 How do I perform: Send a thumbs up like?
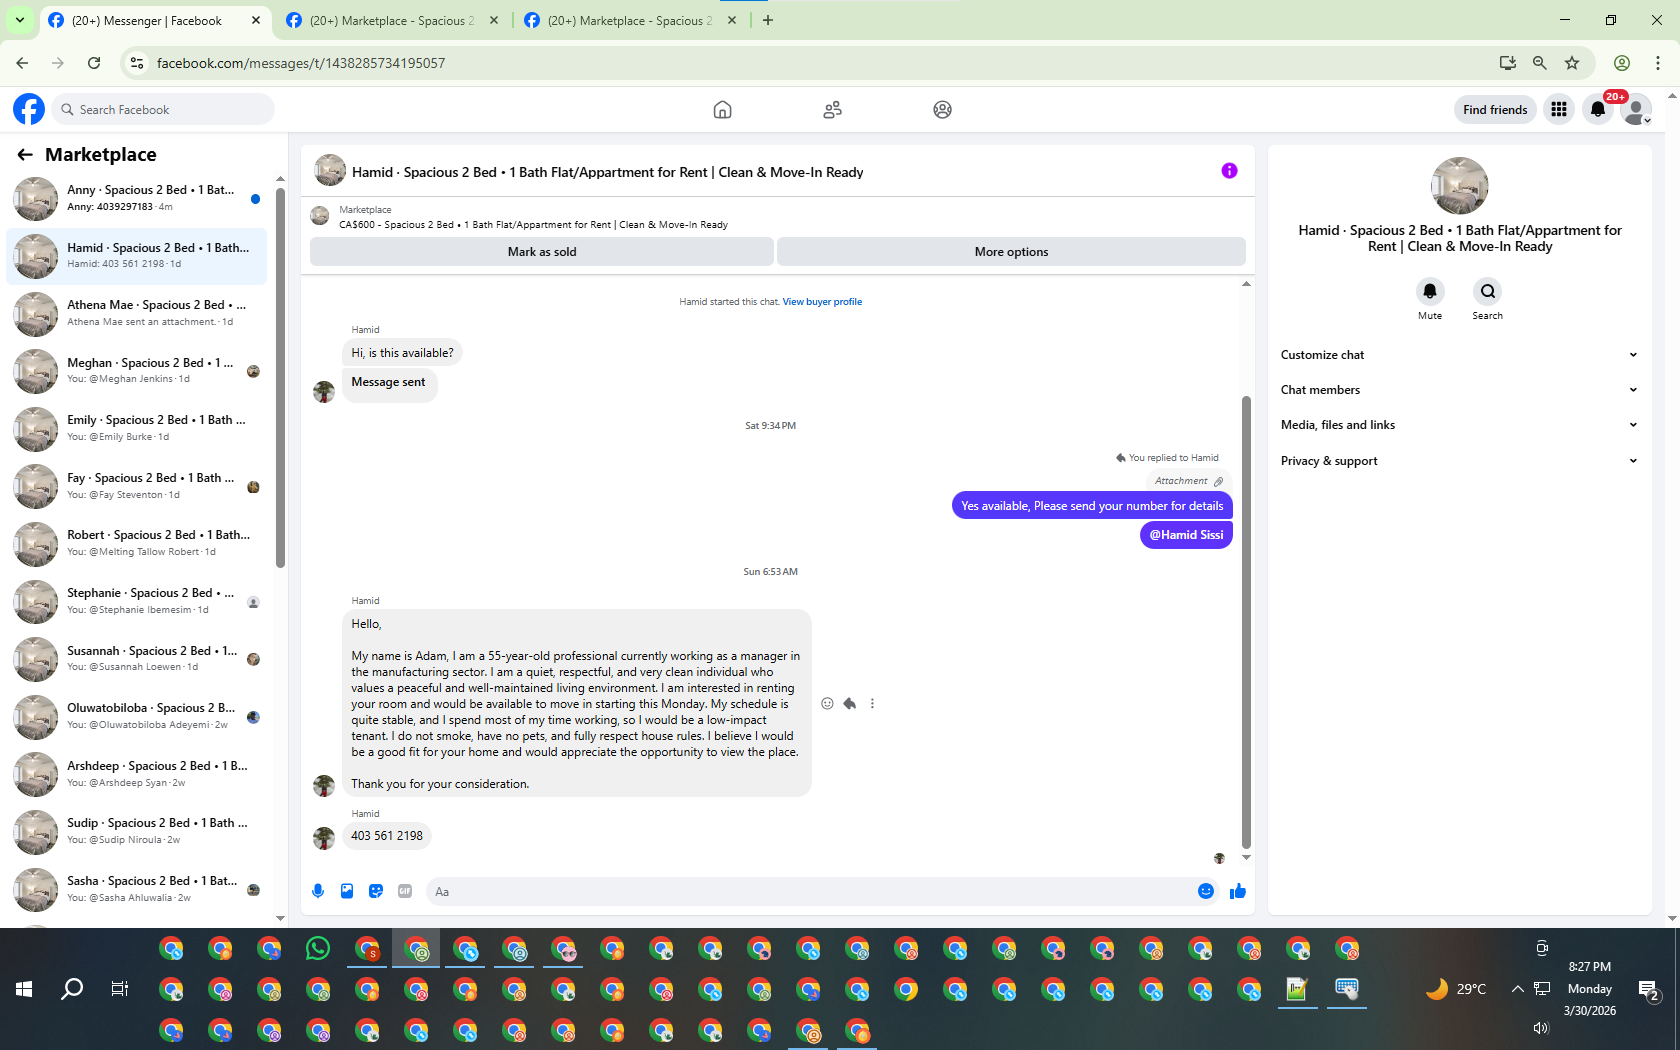point(1238,891)
